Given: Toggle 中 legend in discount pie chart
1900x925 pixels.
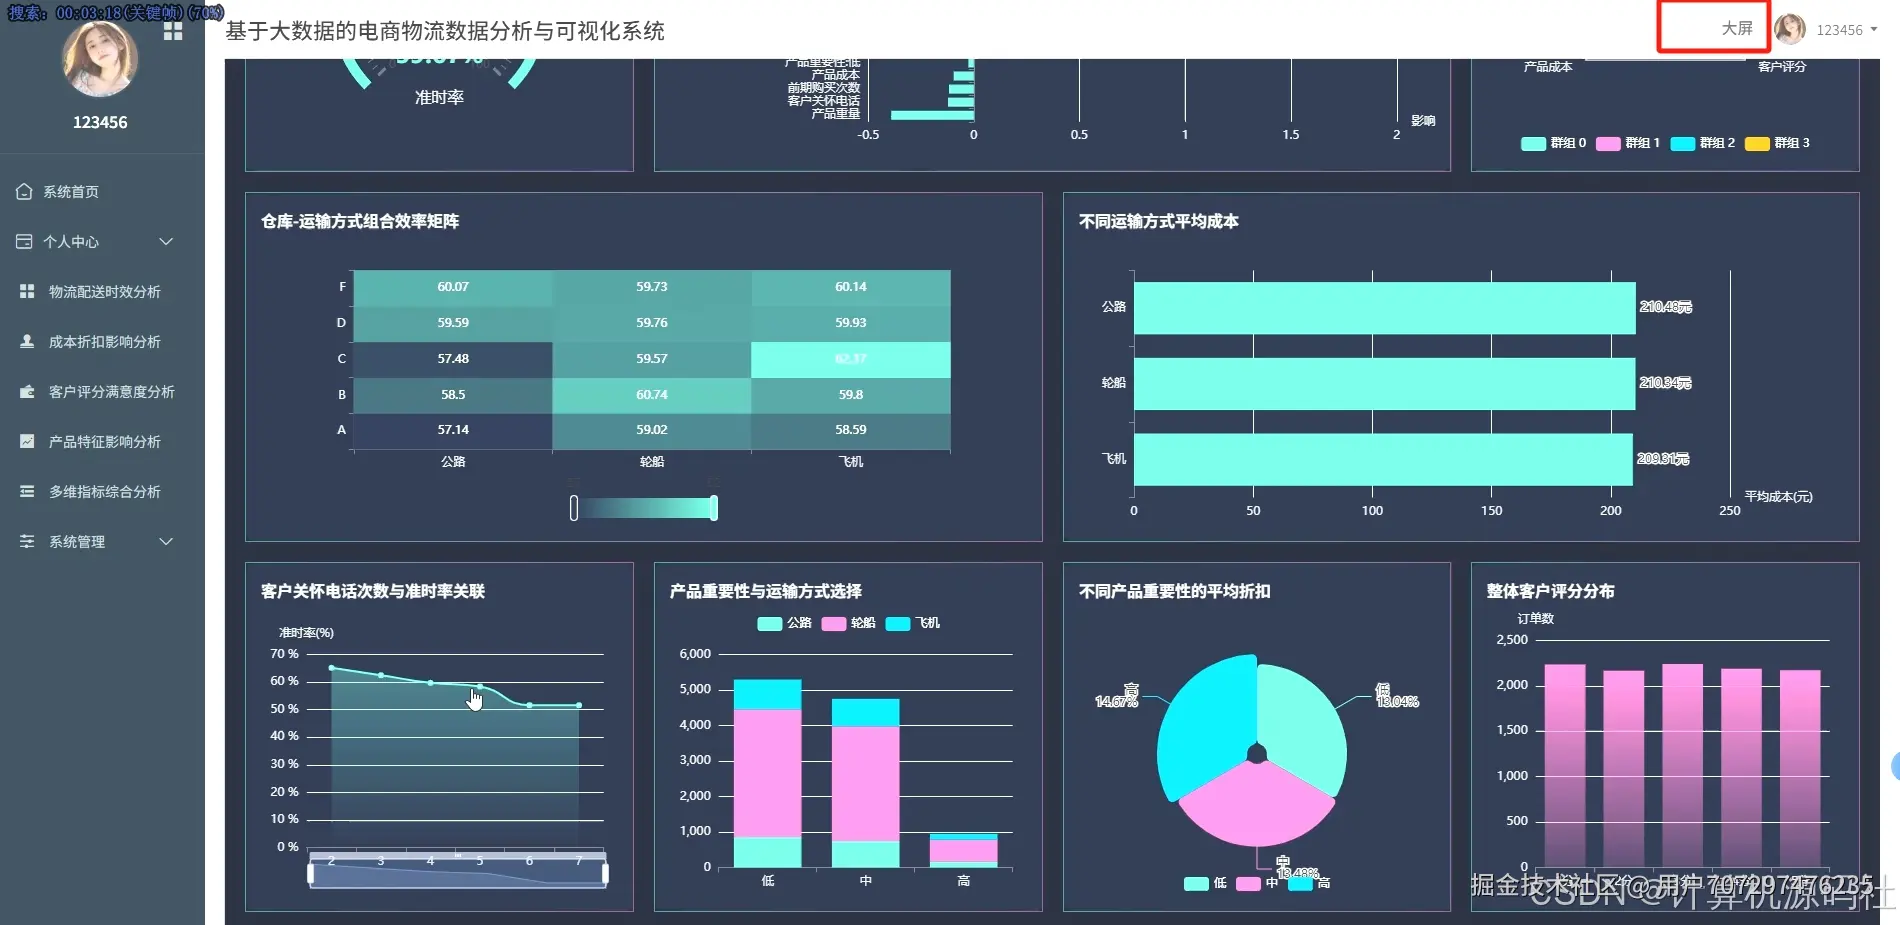Looking at the screenshot, I should (x=1257, y=883).
